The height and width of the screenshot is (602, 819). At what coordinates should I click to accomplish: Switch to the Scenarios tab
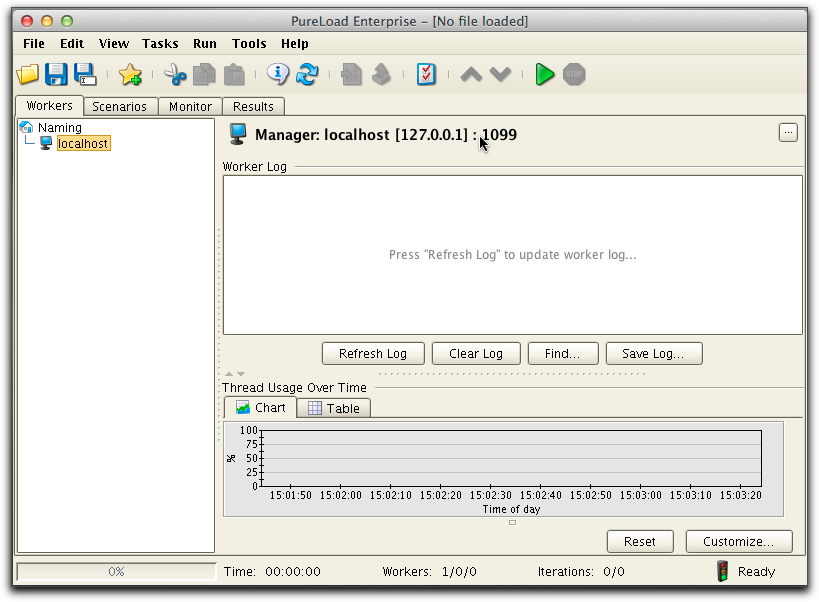coord(120,107)
